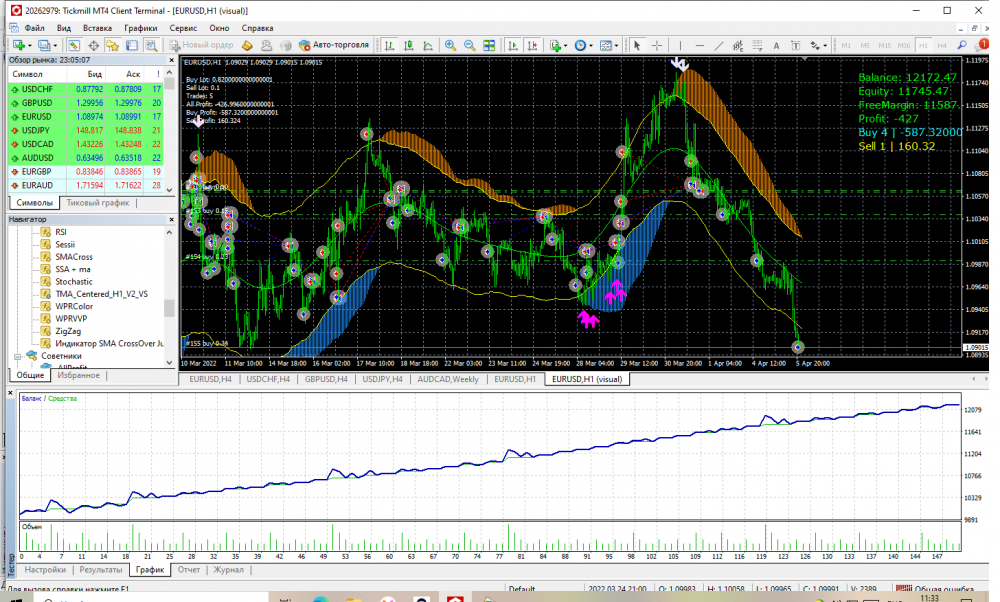Switch to the Отчет tester tab

coord(188,570)
